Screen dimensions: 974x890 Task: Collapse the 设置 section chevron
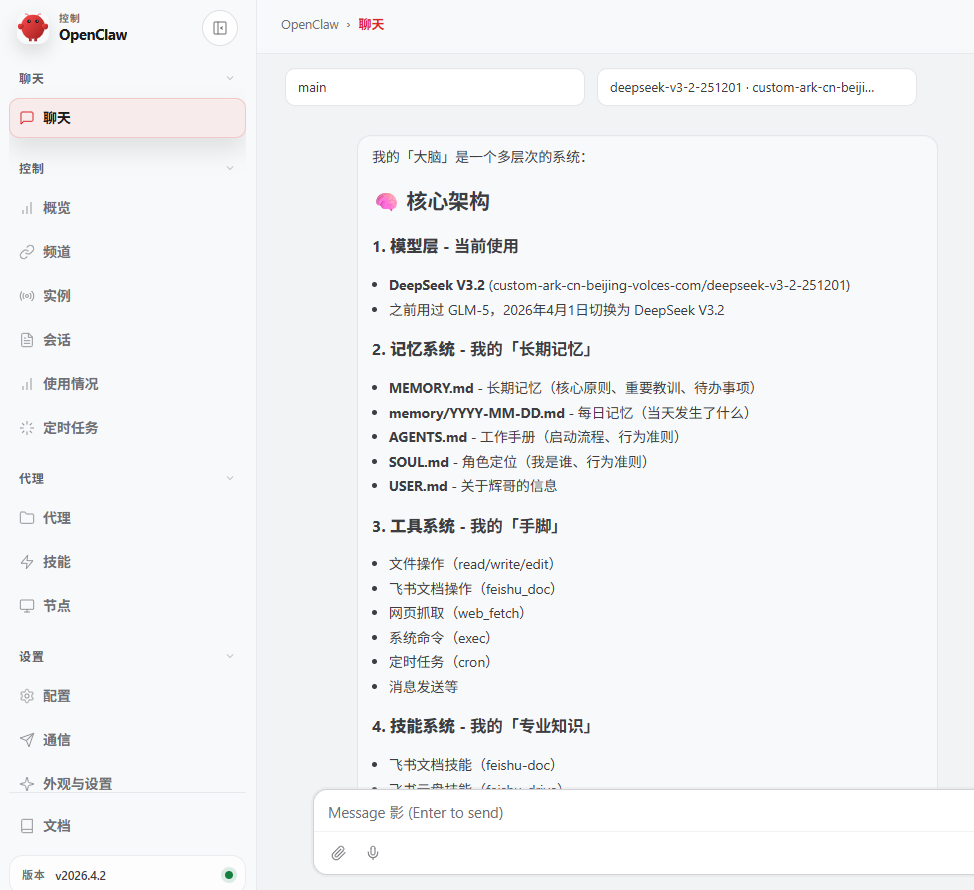tap(231, 656)
